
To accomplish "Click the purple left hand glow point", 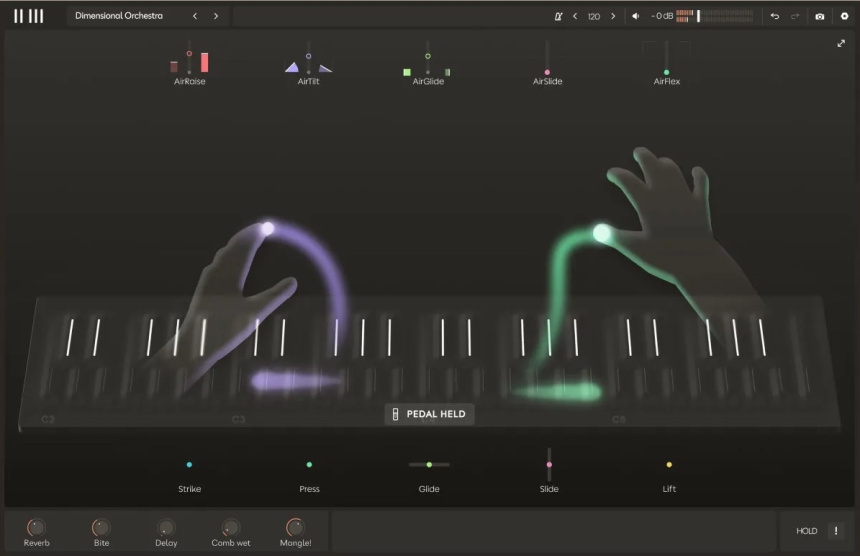I will click(x=268, y=228).
